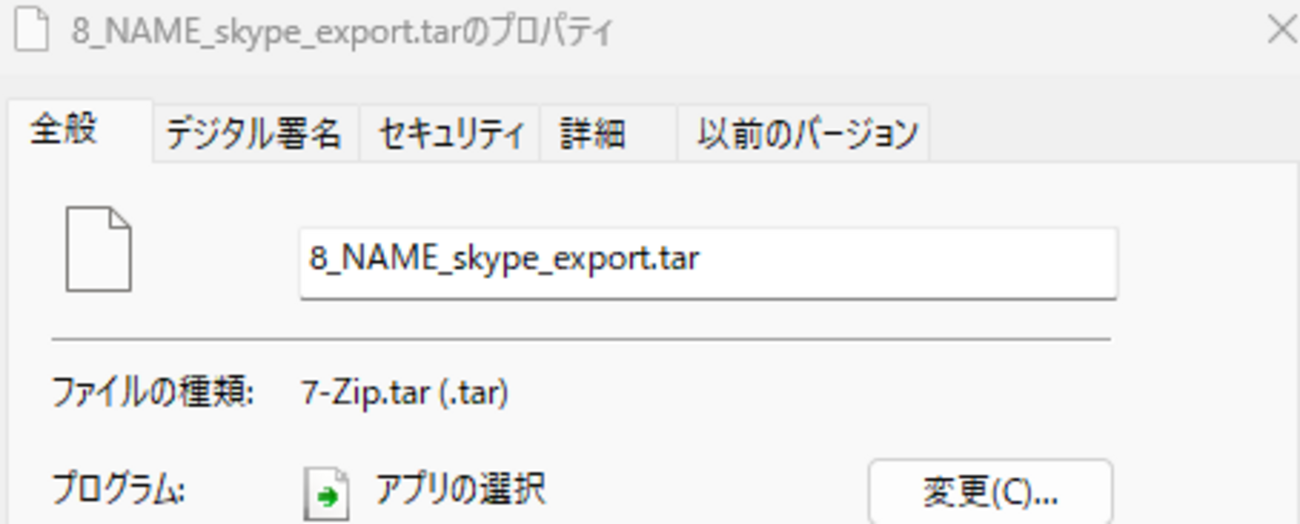Click the green arrow program icon

[x=326, y=493]
